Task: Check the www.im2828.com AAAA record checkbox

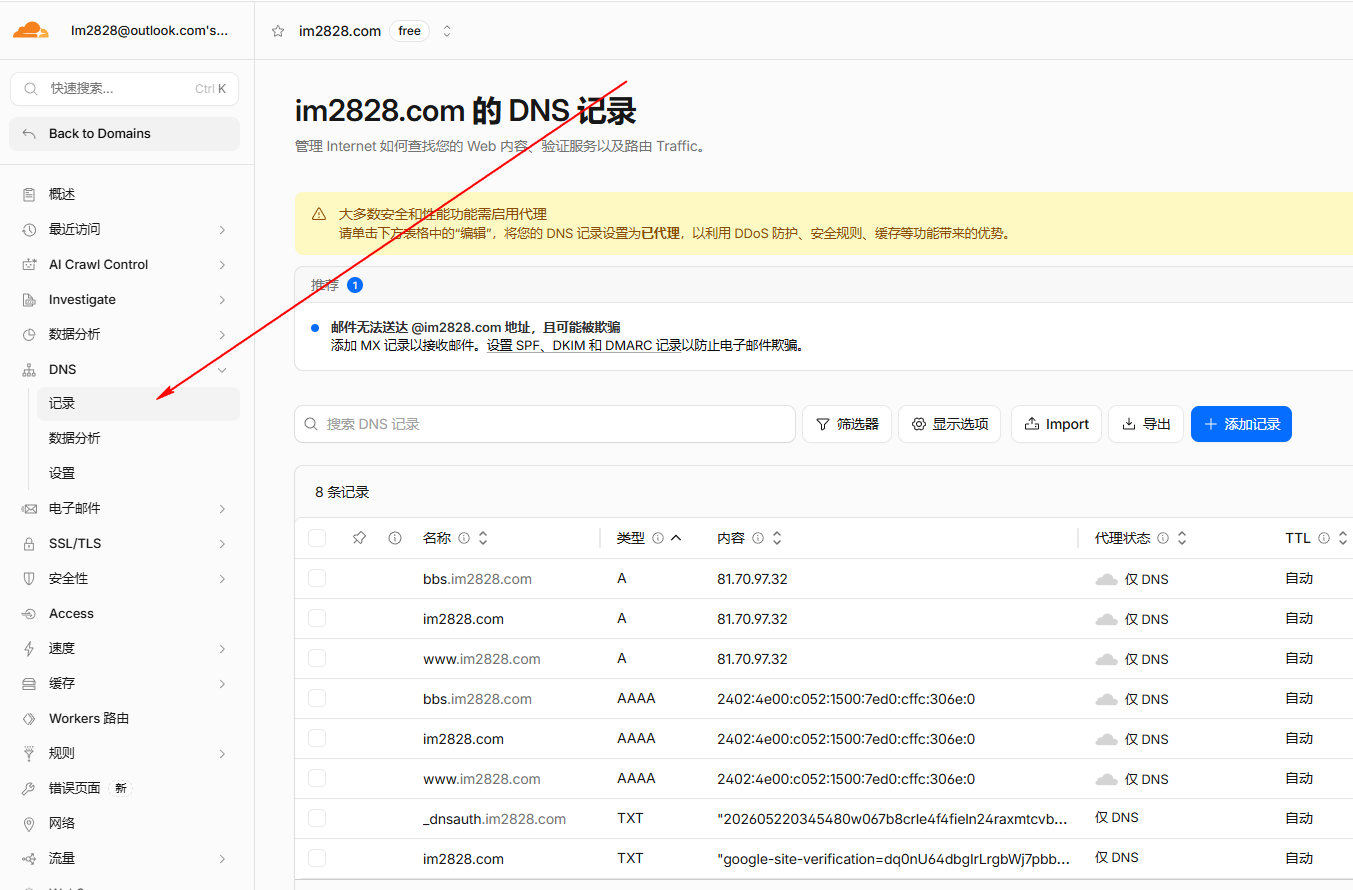Action: tap(317, 778)
